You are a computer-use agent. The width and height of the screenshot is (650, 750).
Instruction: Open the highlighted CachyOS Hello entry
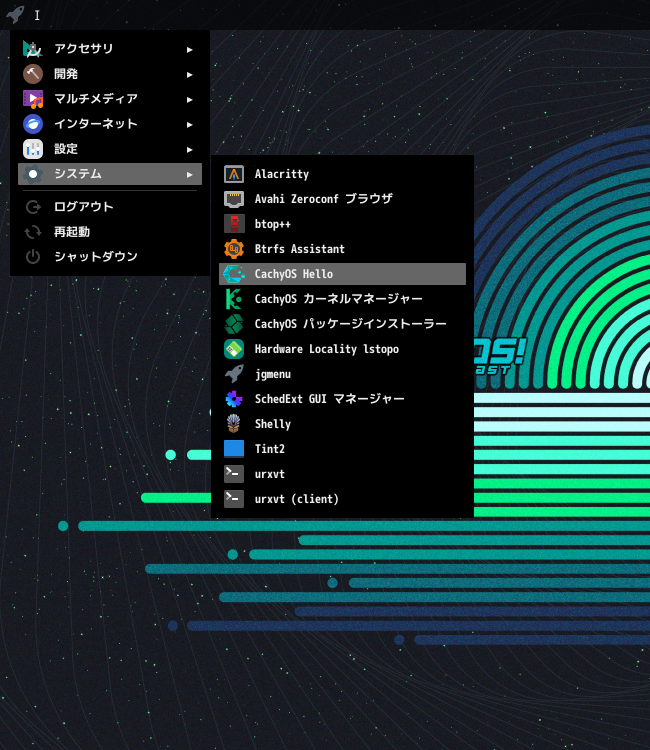[342, 274]
